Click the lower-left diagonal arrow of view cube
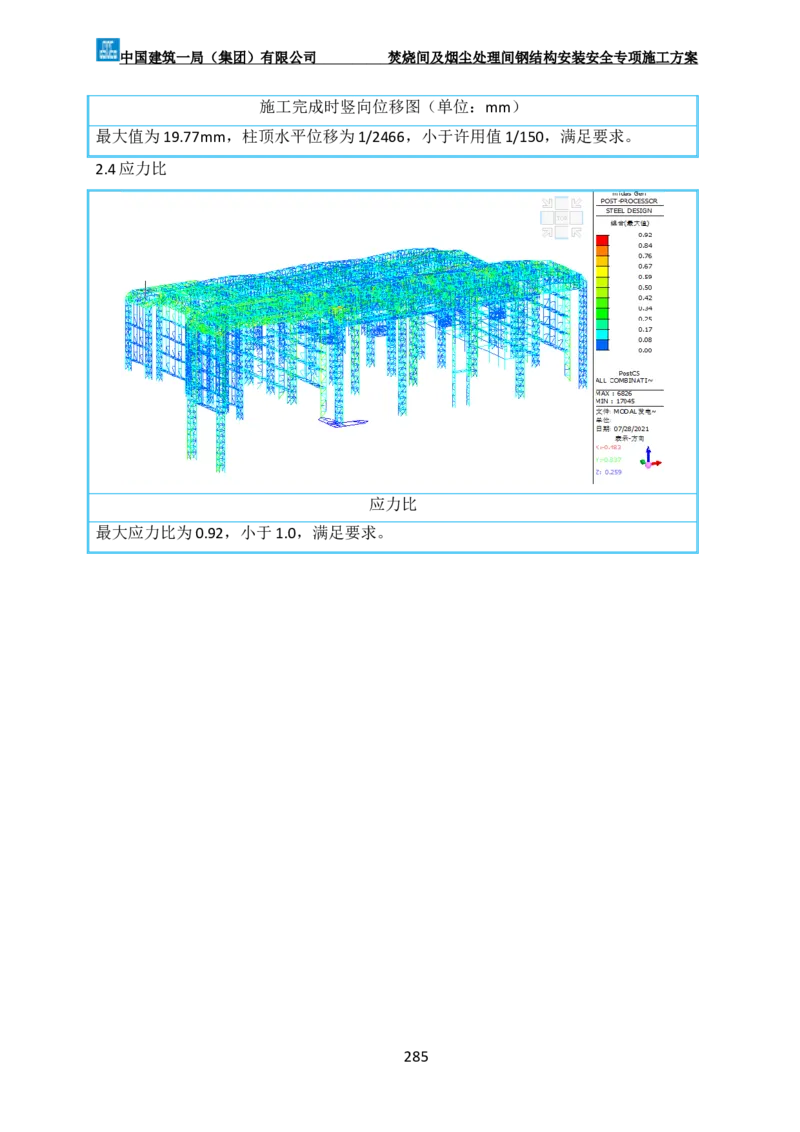The width and height of the screenshot is (800, 1132). (547, 232)
